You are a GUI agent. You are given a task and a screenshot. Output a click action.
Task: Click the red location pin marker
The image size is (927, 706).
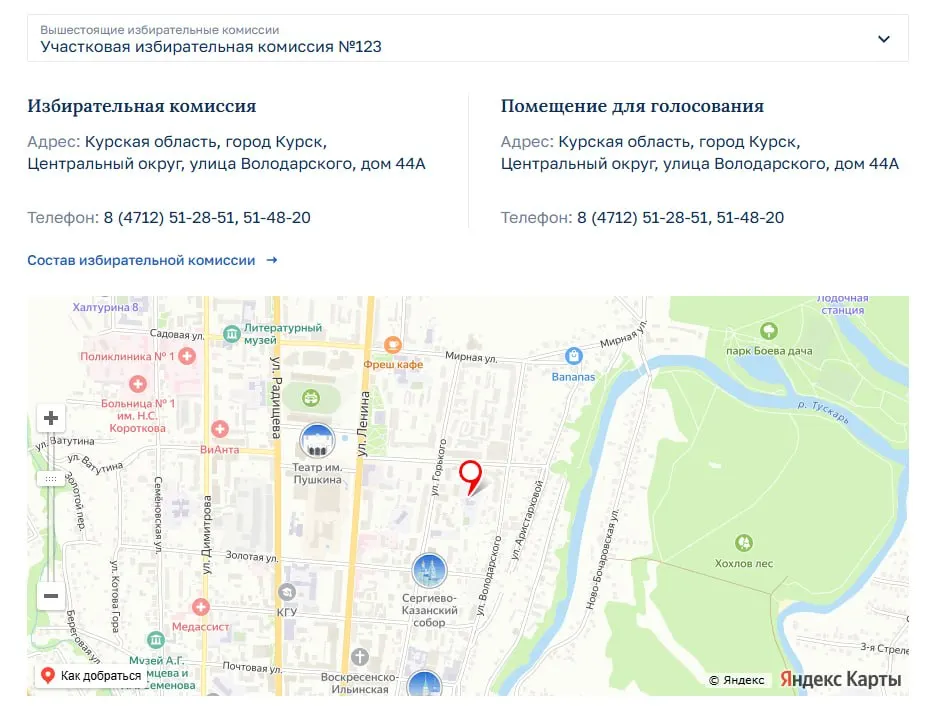(471, 477)
